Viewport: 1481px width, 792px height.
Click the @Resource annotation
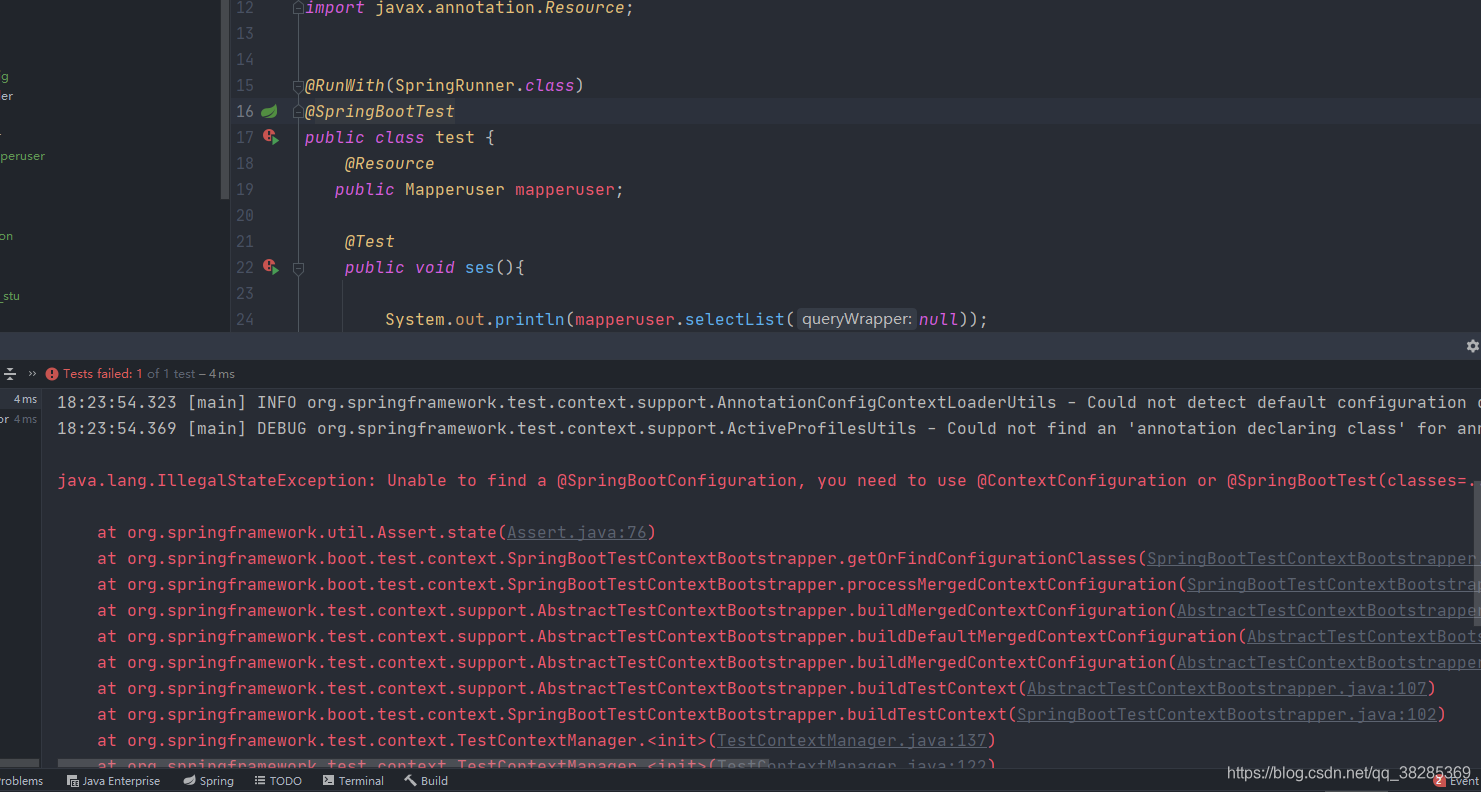390,164
